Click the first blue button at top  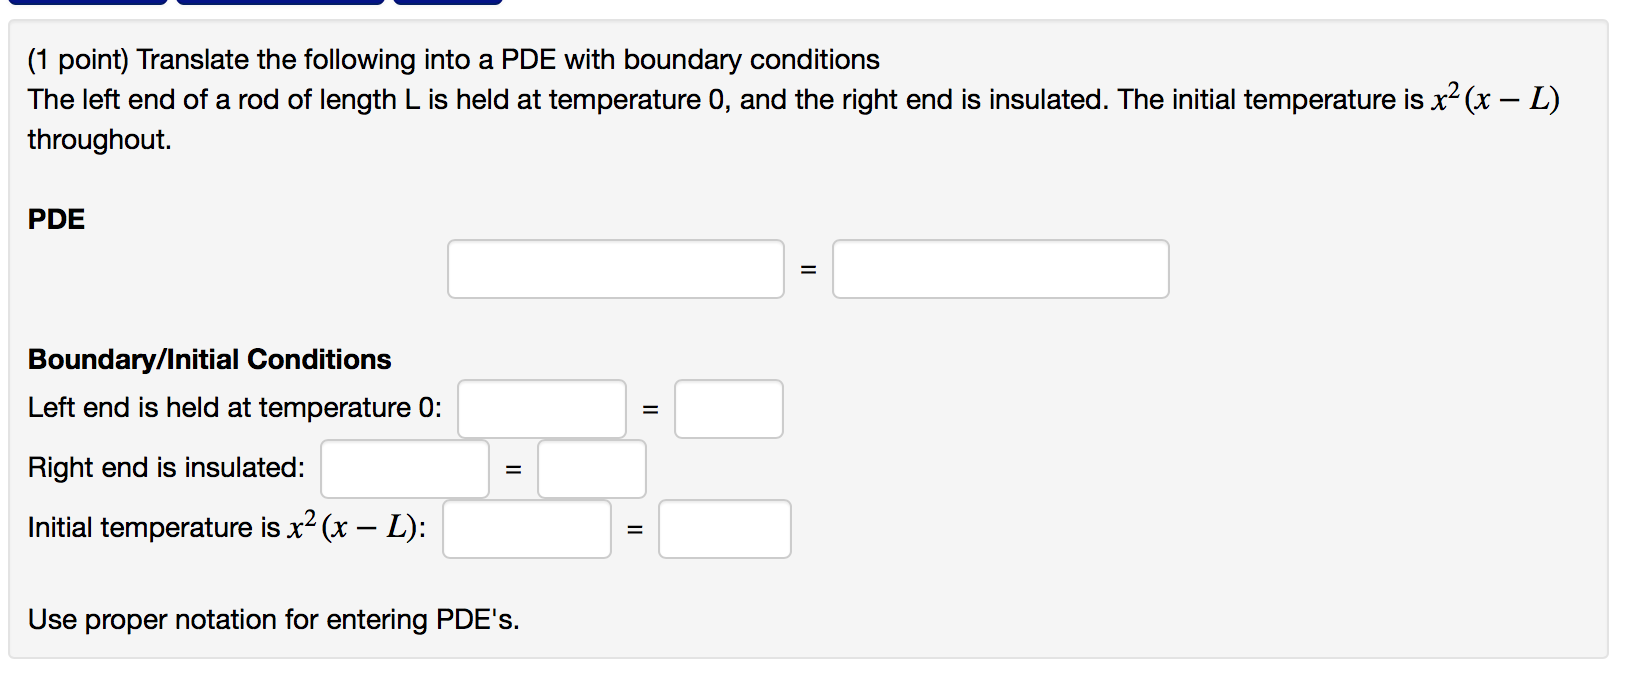pos(88,3)
